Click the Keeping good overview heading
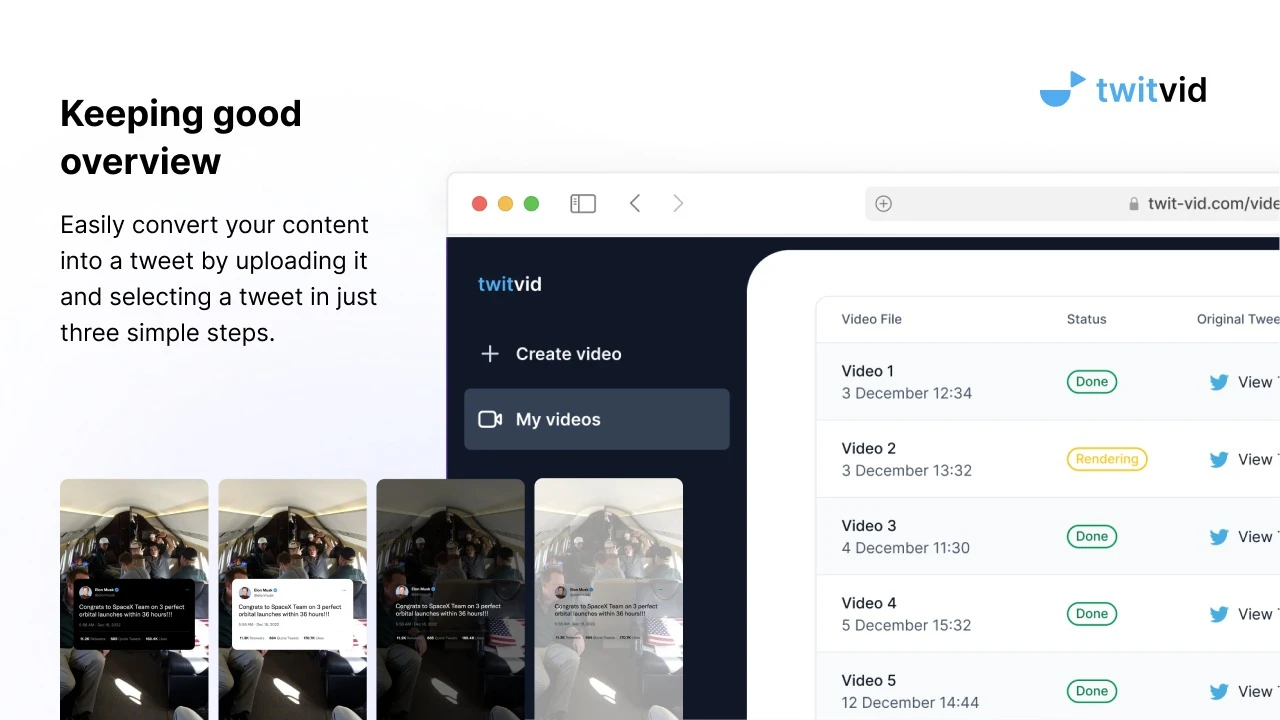Viewport: 1280px width, 720px height. click(181, 137)
